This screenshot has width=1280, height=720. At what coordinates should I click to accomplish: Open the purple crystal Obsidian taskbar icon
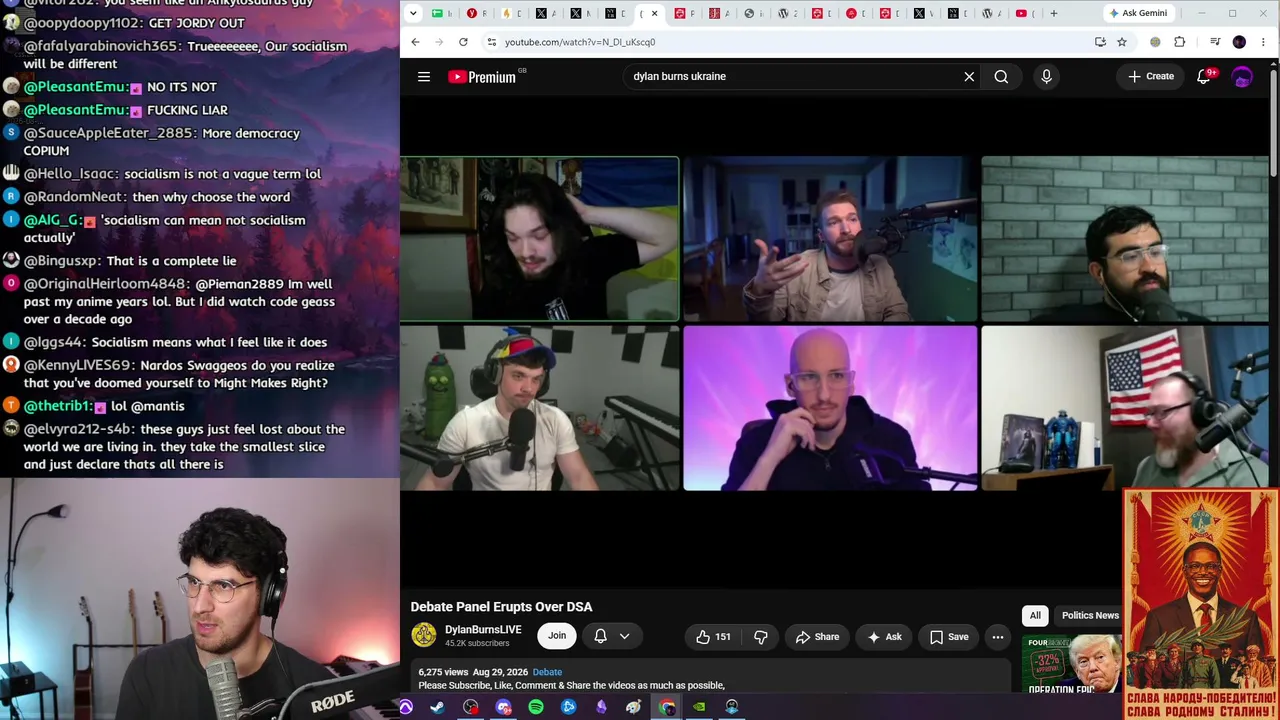tap(601, 707)
